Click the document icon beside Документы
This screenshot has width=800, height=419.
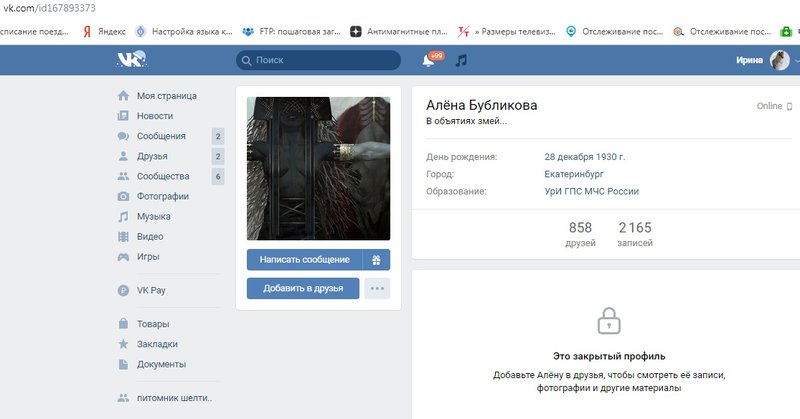click(x=123, y=364)
